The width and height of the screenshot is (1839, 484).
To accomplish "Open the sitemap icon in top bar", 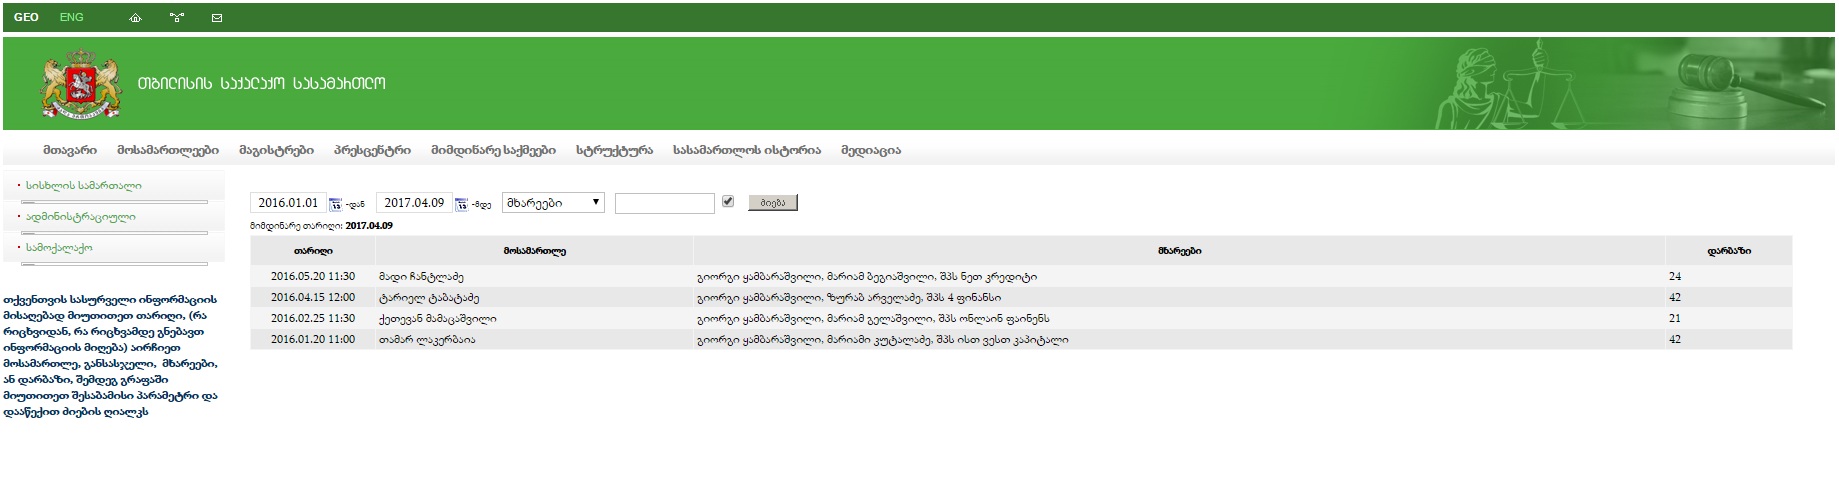I will click(x=177, y=18).
